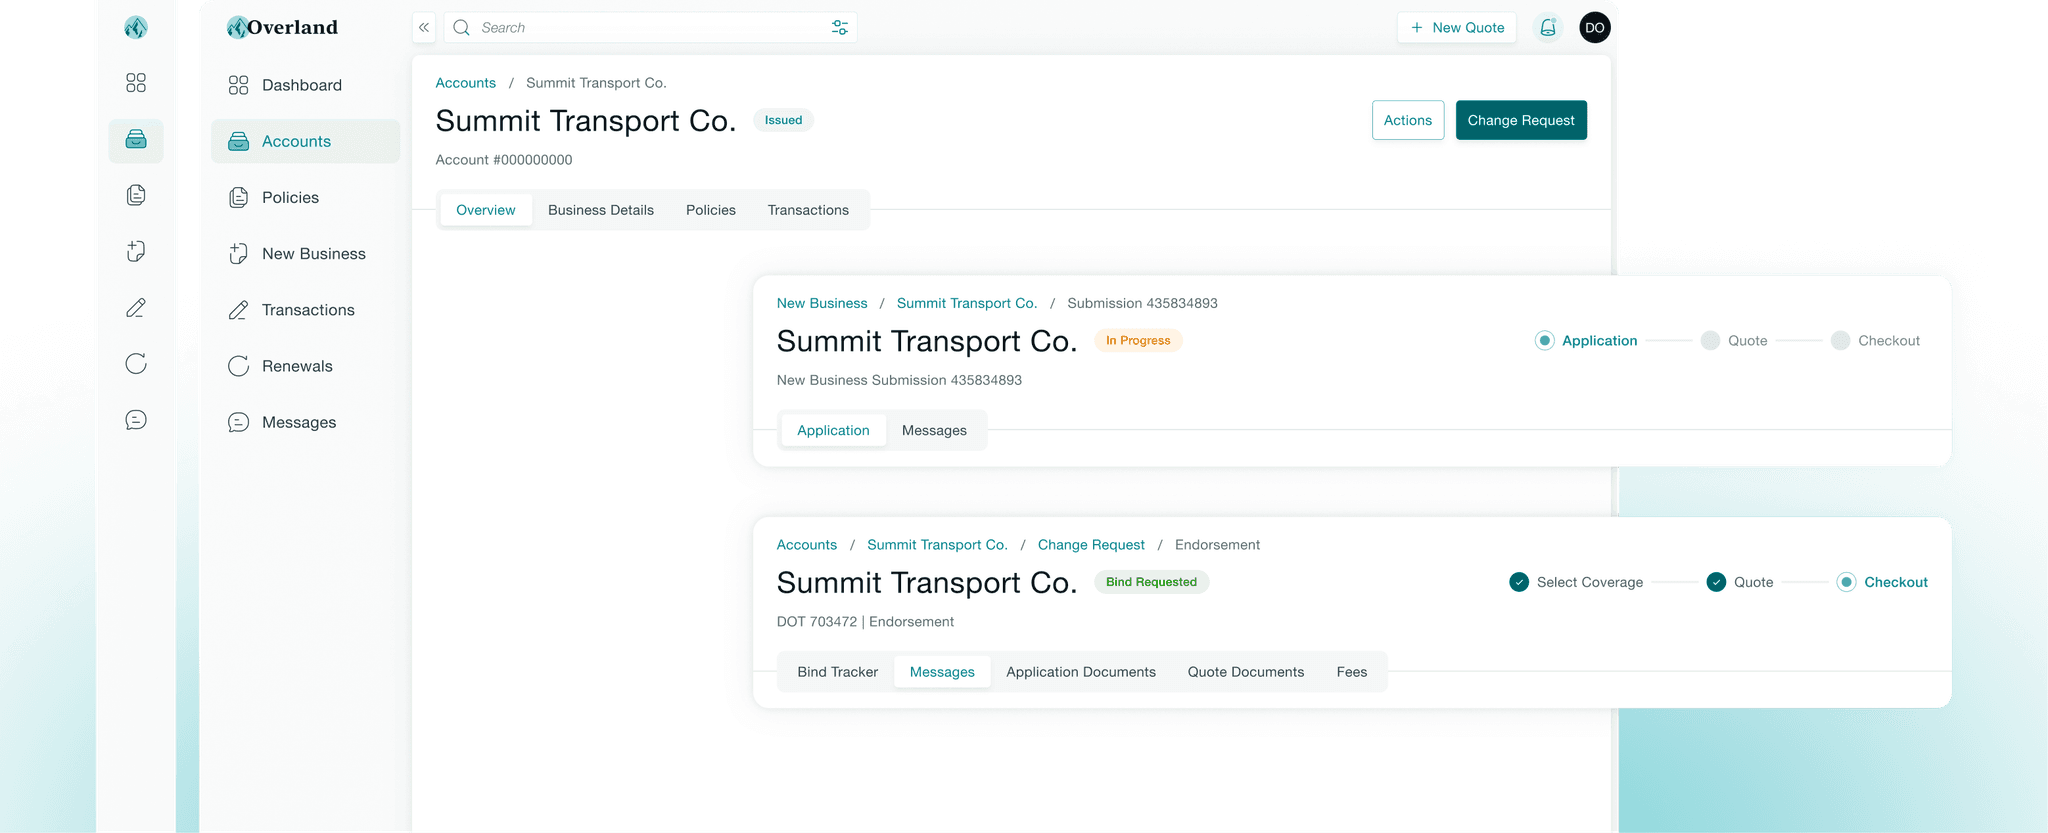Open Quote Documents tab
This screenshot has height=833, width=2048.
pyautogui.click(x=1246, y=672)
